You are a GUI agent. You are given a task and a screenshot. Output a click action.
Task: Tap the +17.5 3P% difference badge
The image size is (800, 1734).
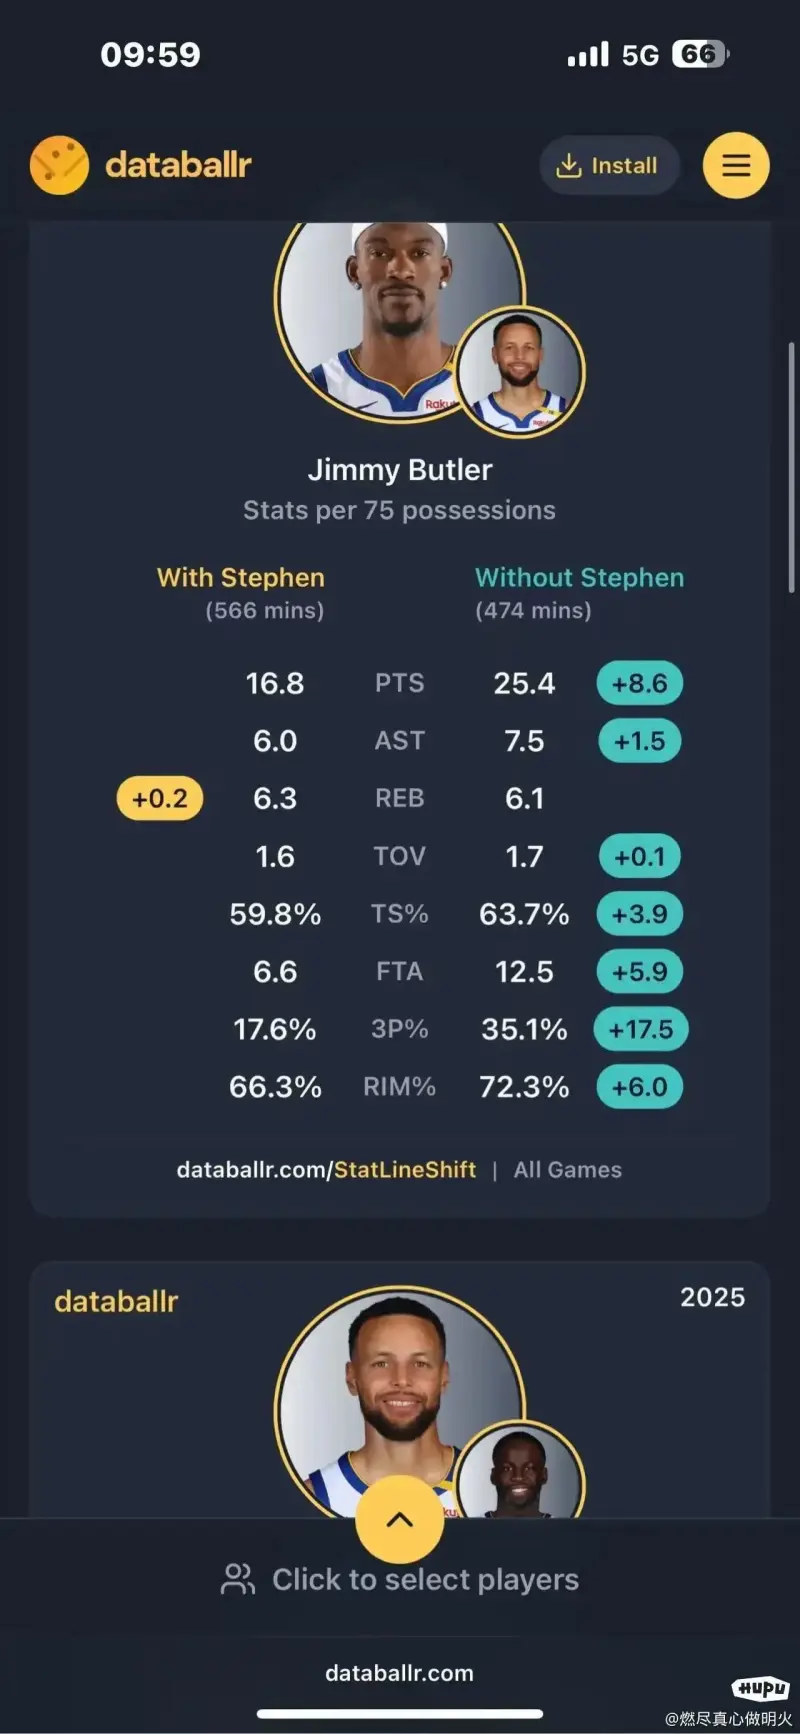(641, 1029)
